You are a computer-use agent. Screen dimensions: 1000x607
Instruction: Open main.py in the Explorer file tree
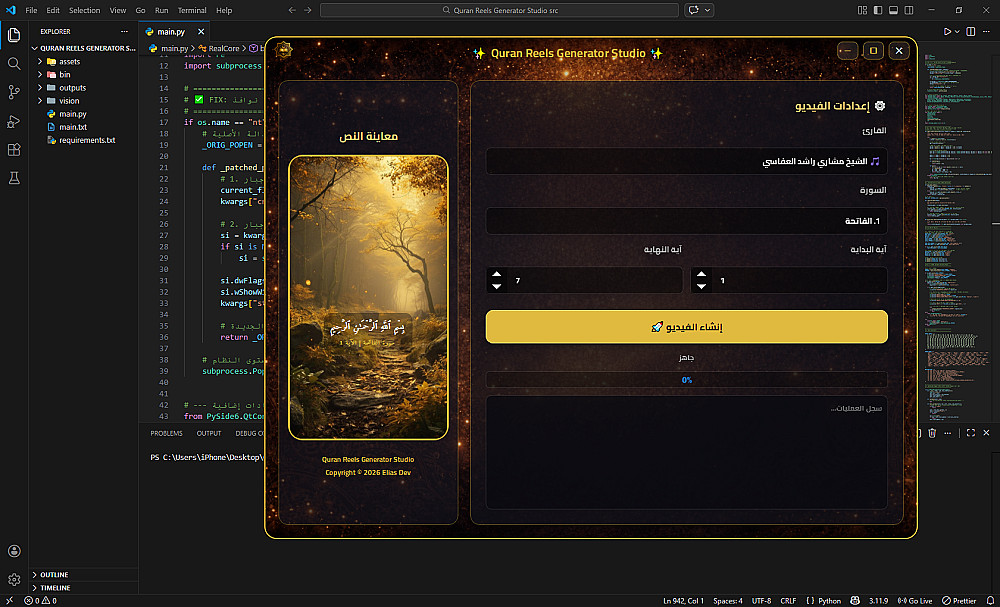(x=73, y=113)
